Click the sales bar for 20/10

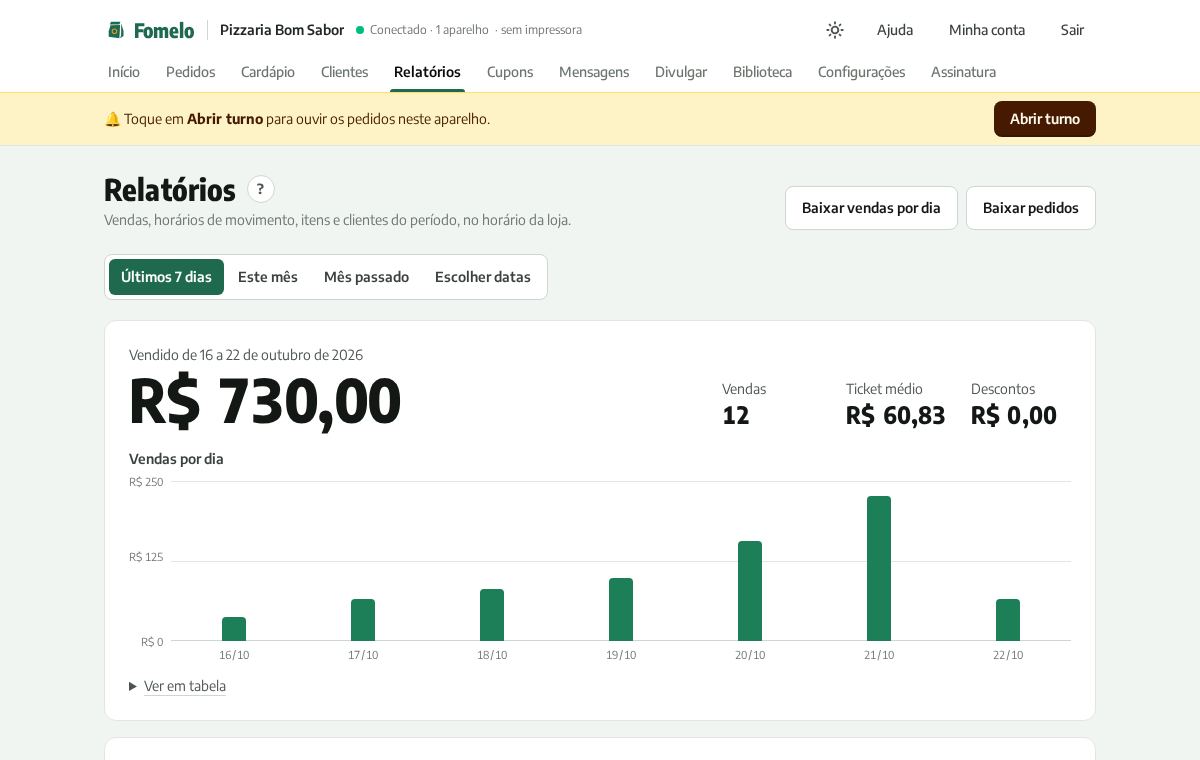pos(750,591)
